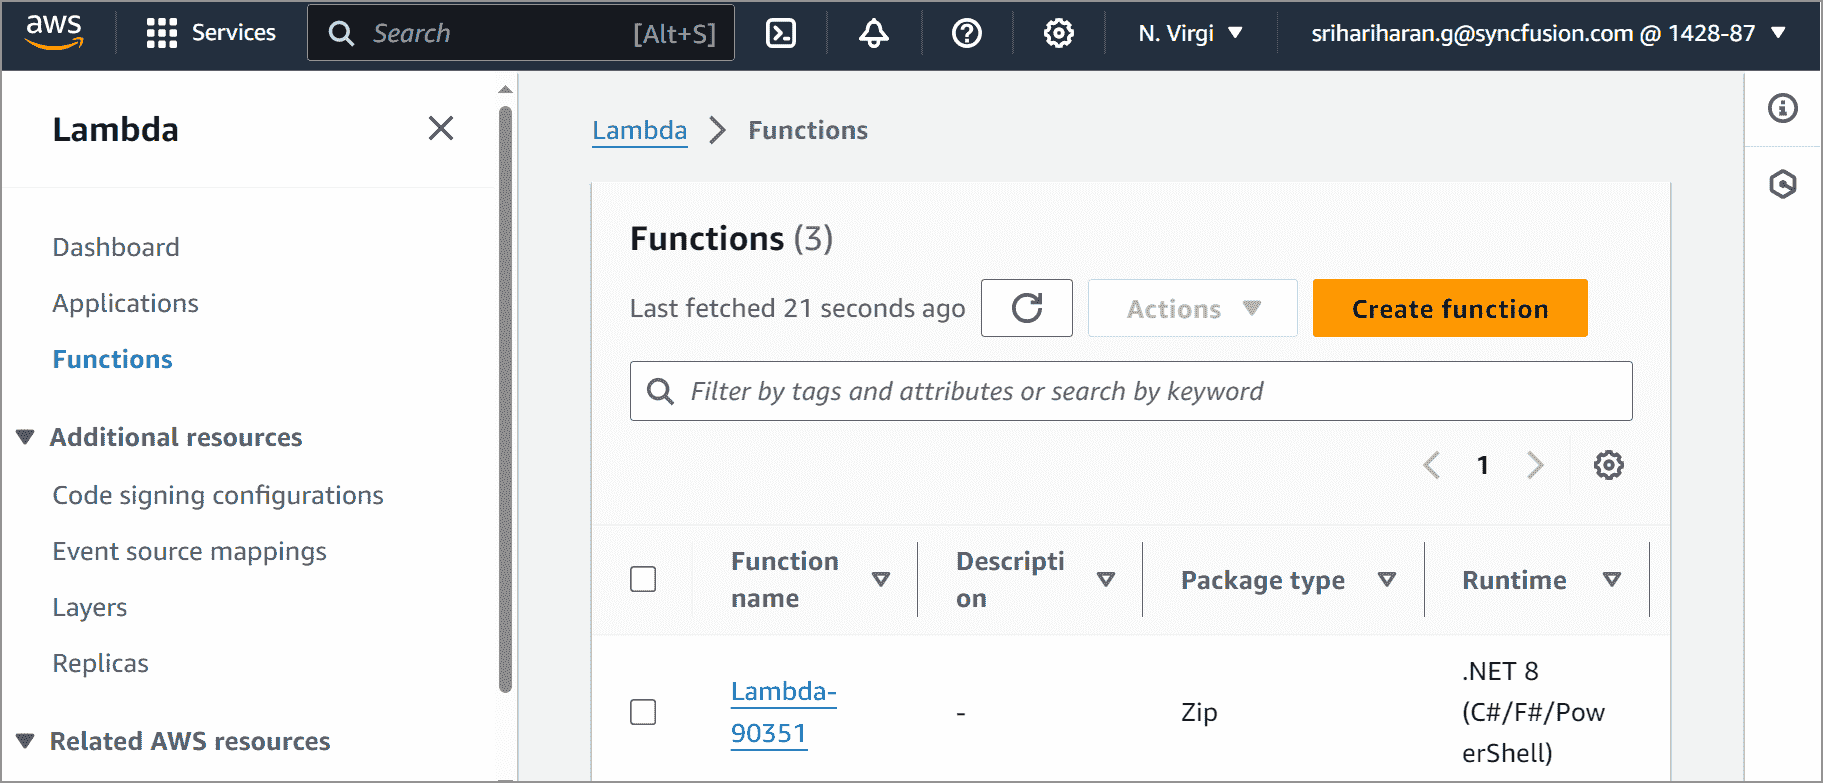Click the top search input field
Viewport: 1823px width, 783px height.
(x=521, y=33)
